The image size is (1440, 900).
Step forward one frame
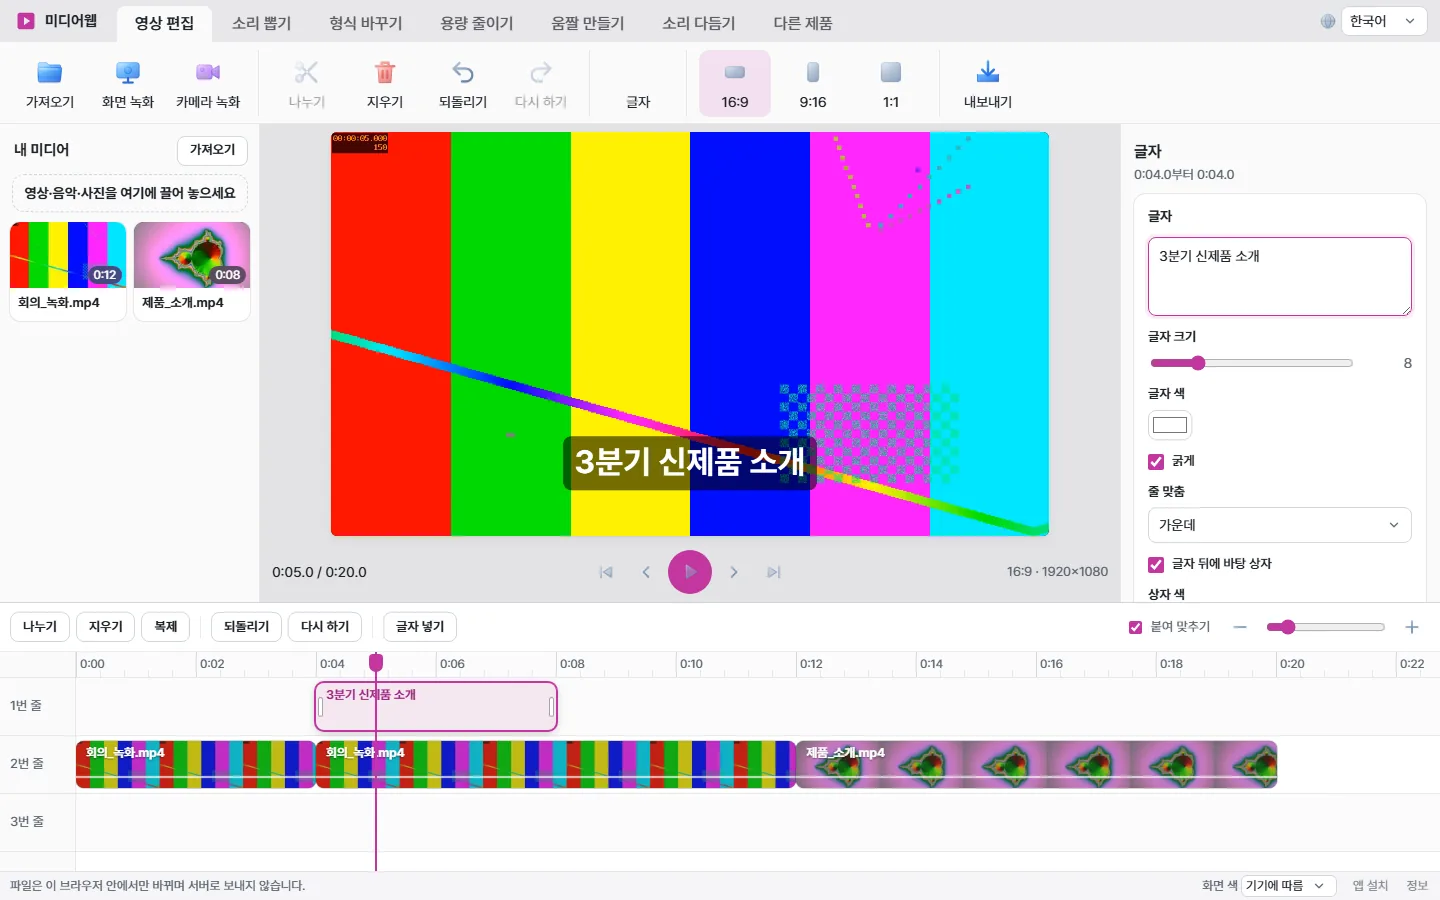coord(734,572)
